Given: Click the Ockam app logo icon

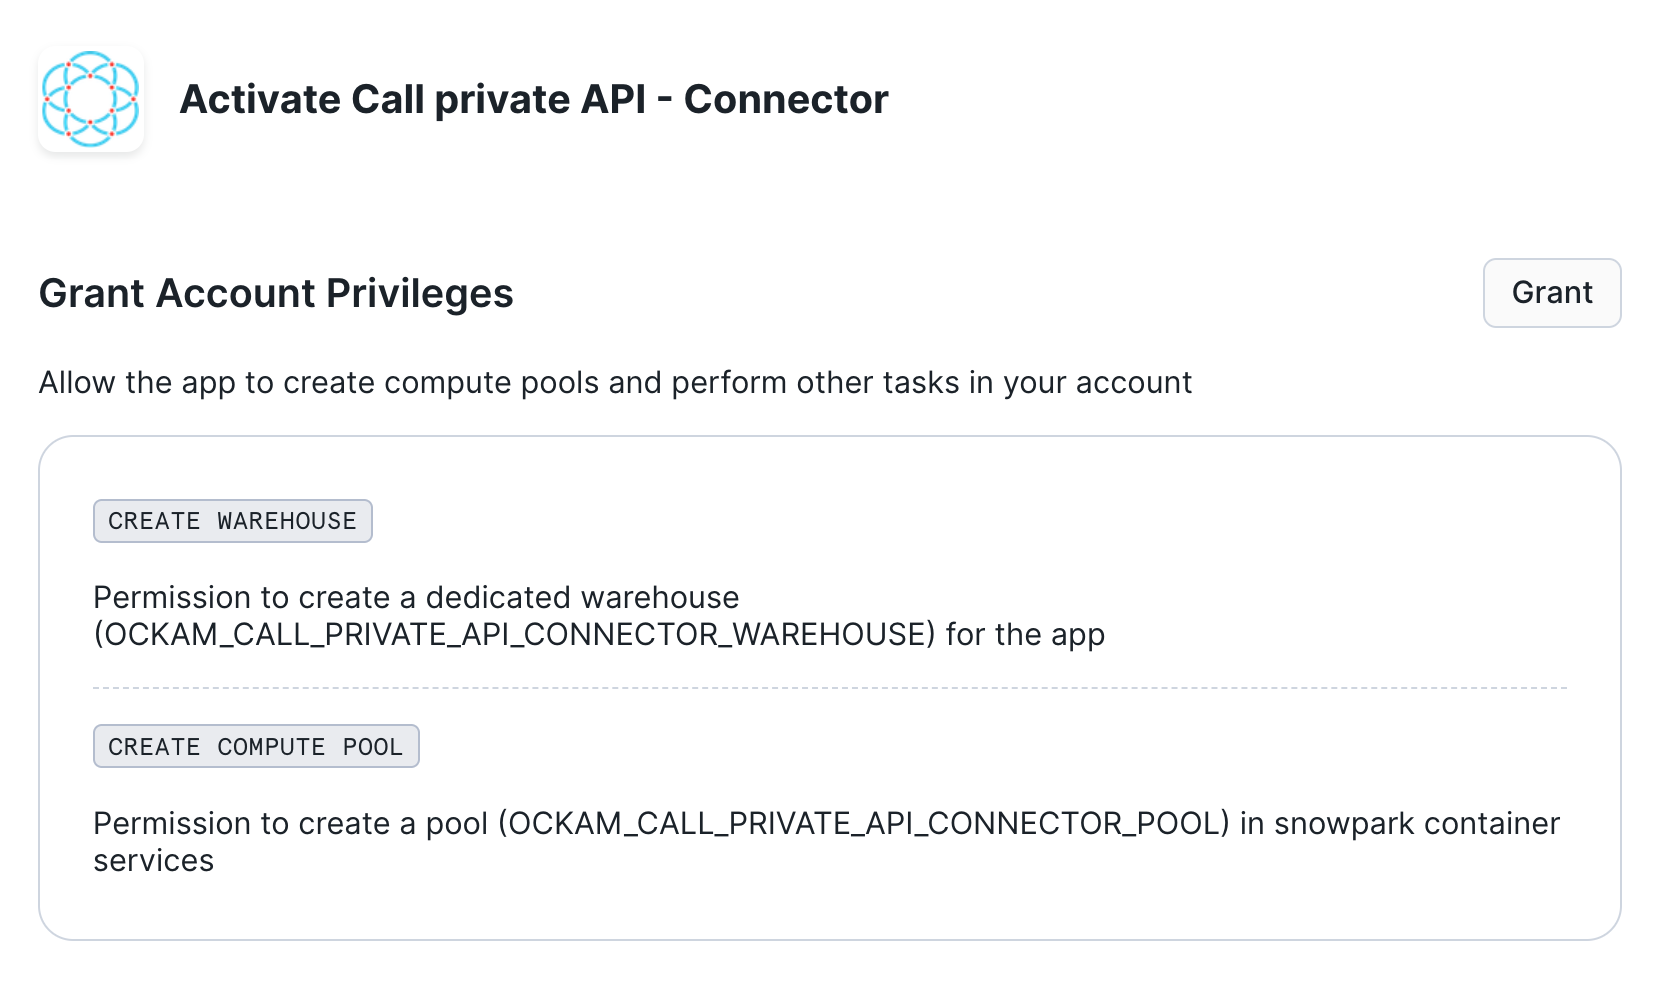Looking at the screenshot, I should click(91, 100).
